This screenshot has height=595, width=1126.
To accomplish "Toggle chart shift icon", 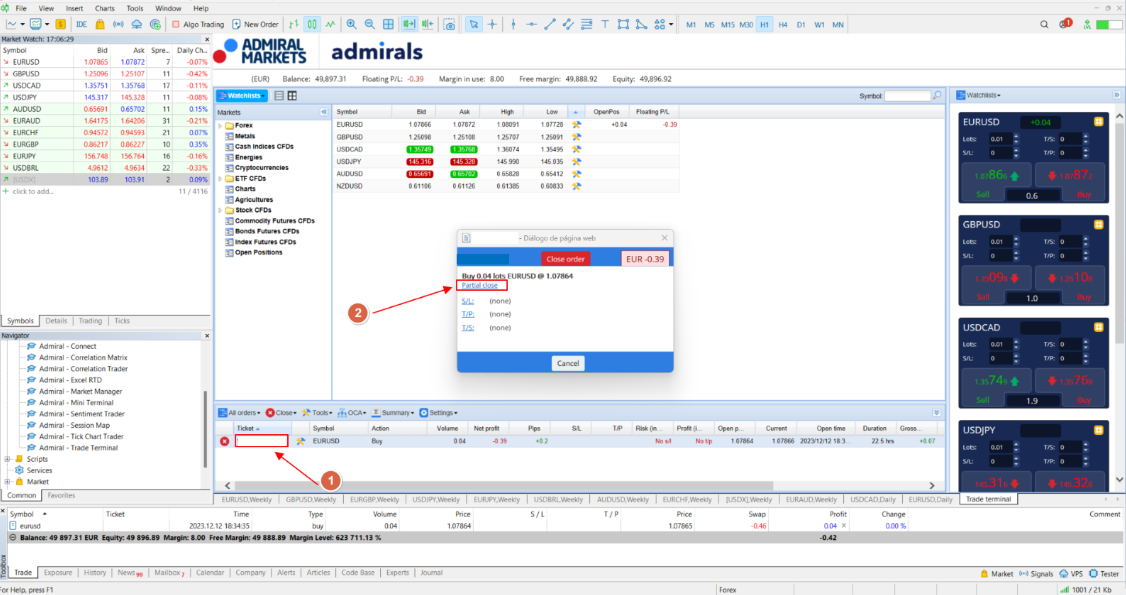I will (427, 24).
